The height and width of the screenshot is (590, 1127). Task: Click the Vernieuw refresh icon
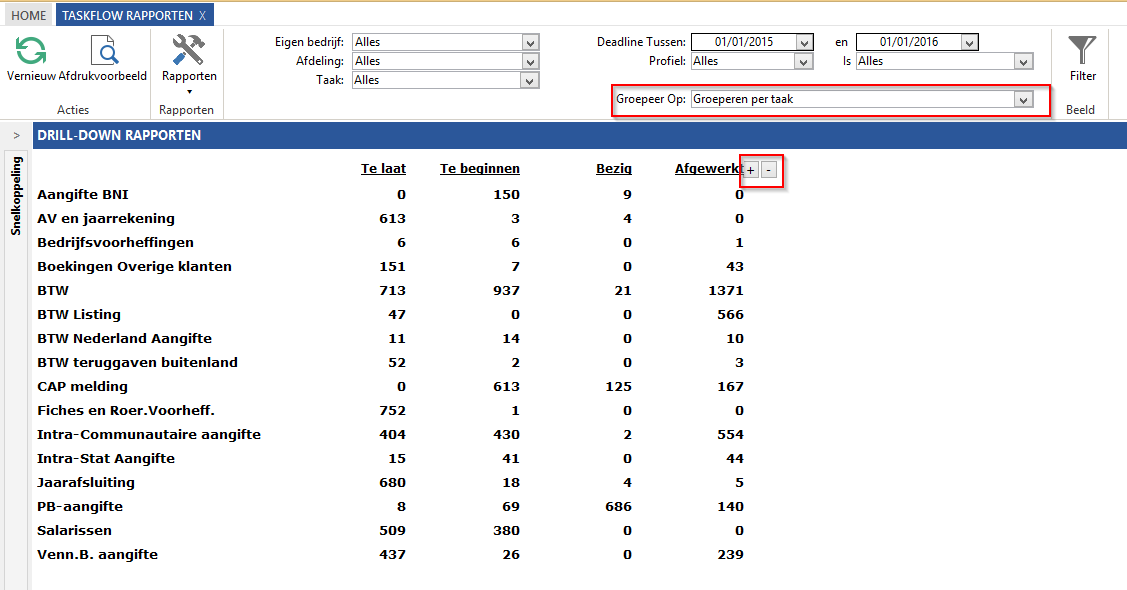31,51
